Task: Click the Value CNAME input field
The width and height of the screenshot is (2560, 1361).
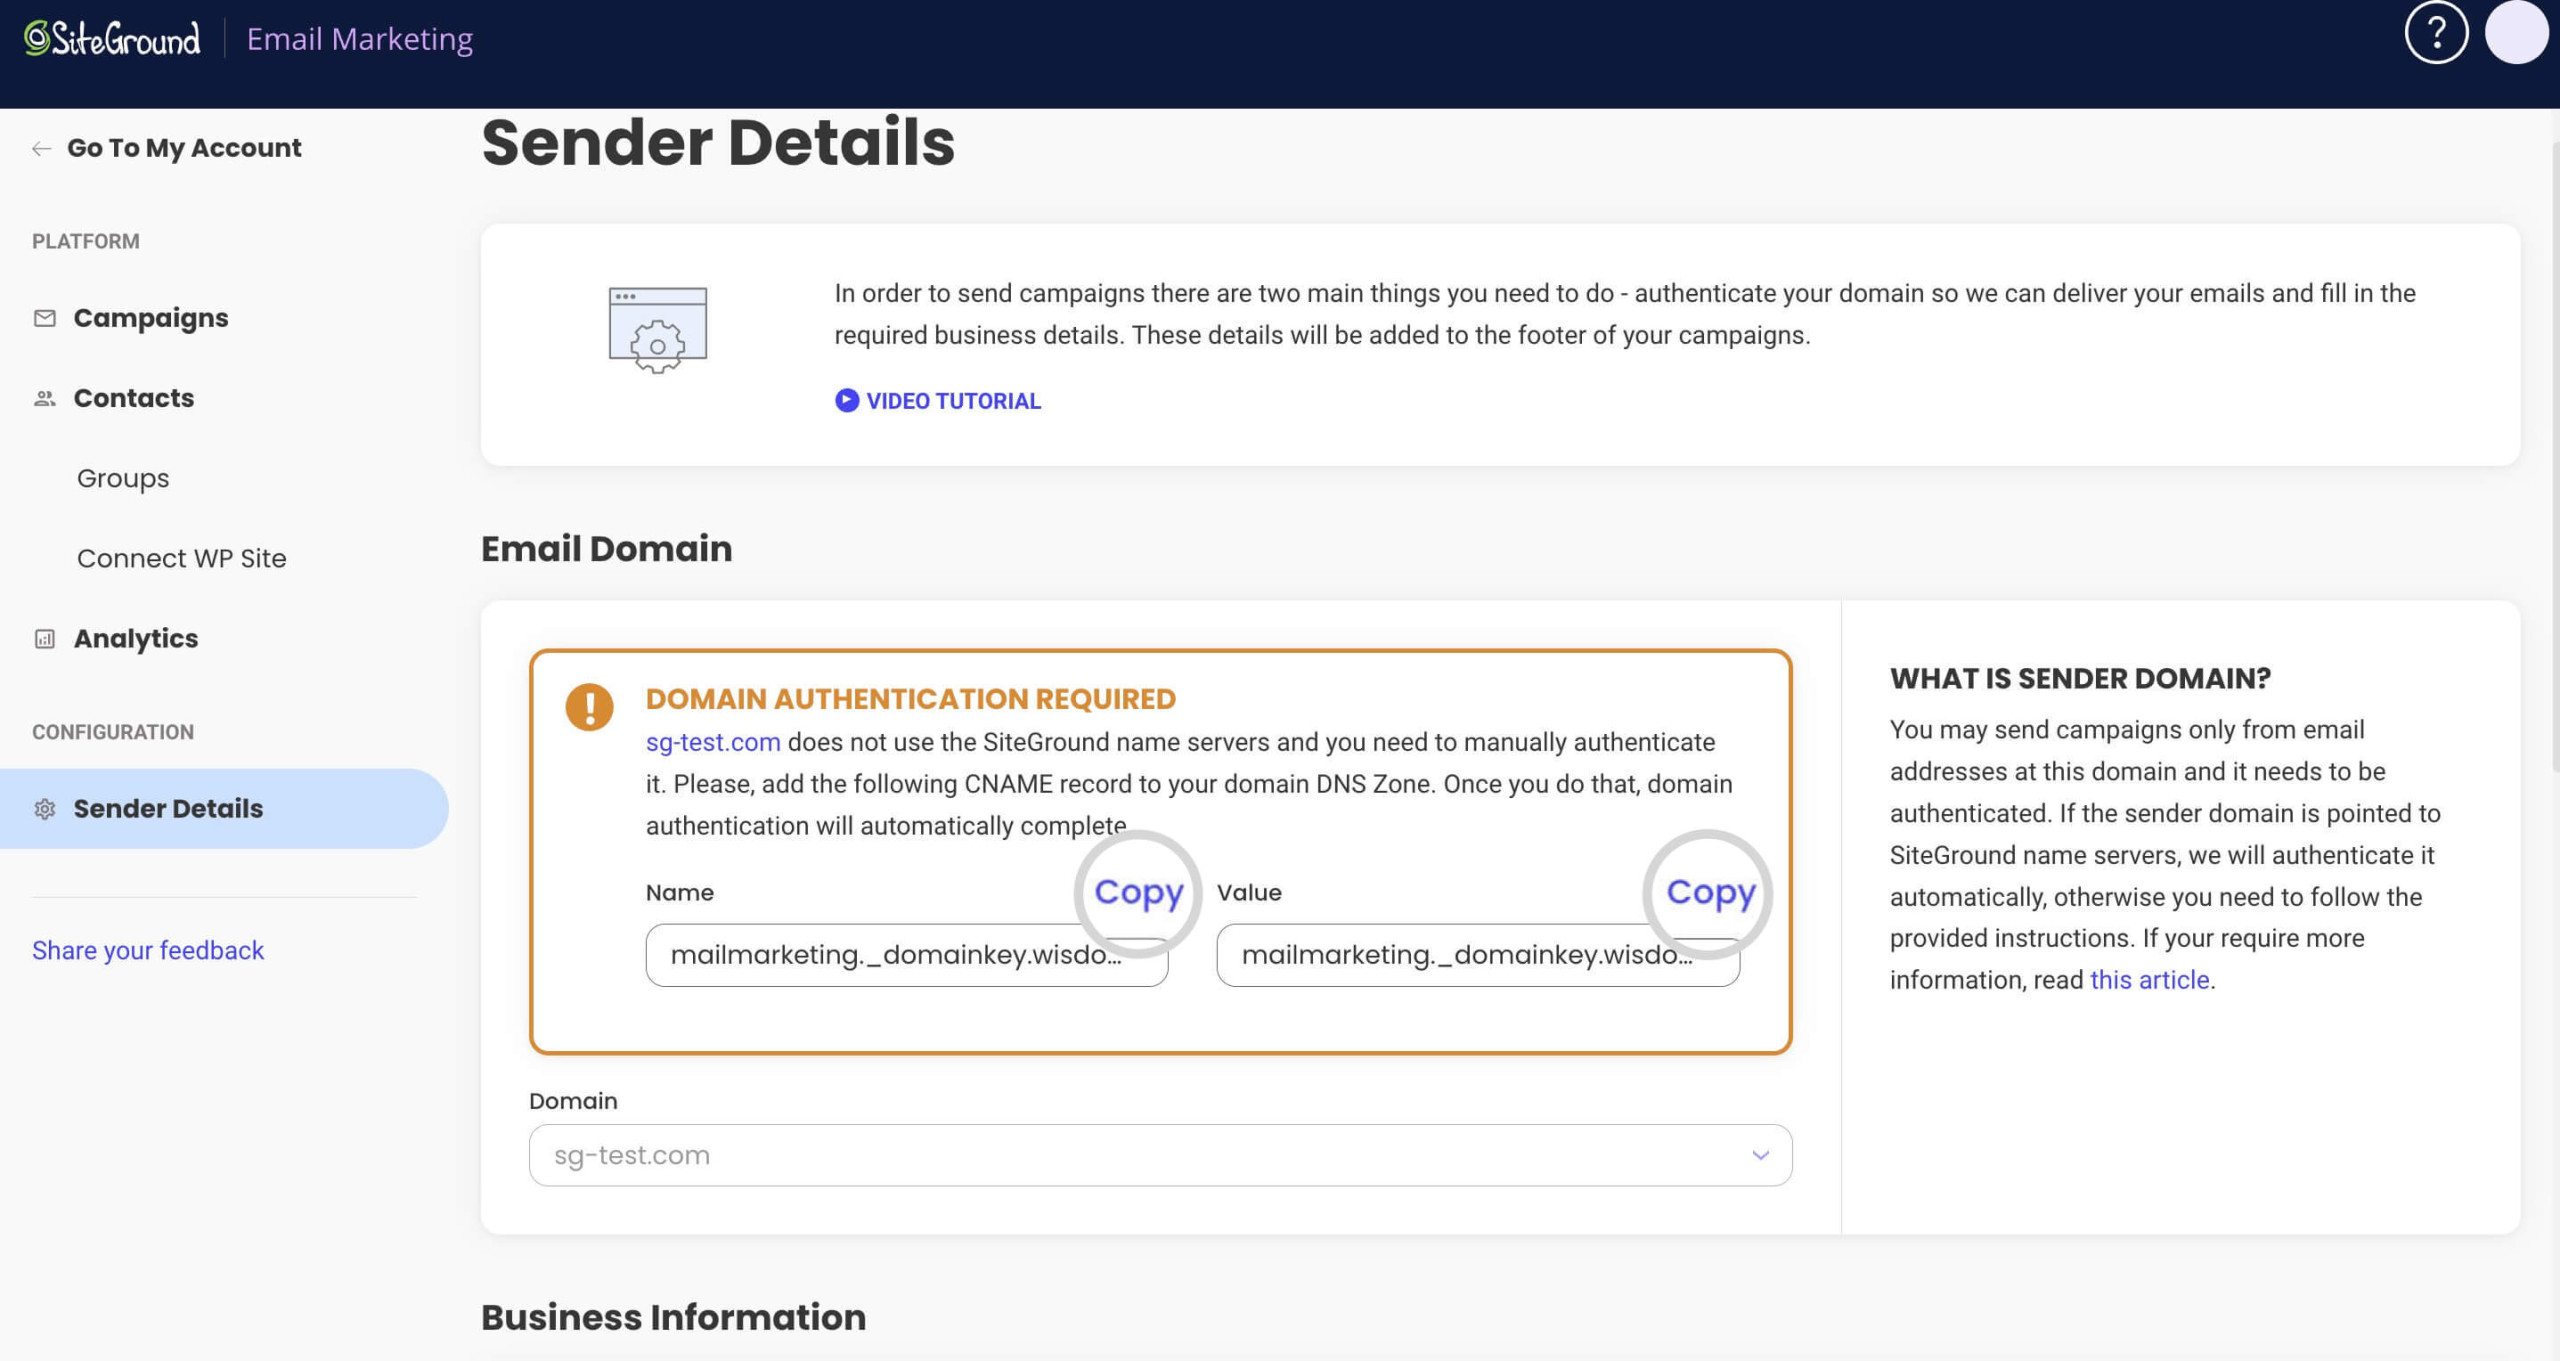Action: tap(1478, 955)
